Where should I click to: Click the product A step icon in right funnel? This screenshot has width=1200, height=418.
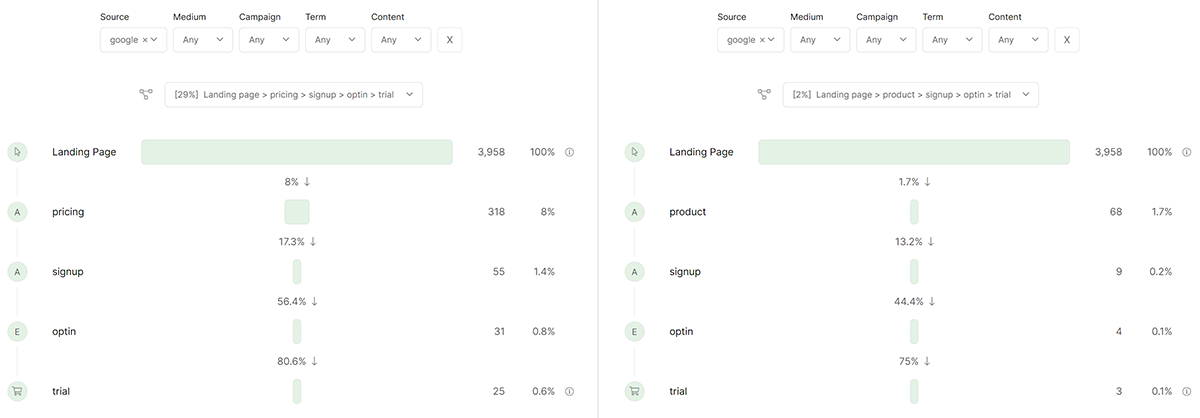click(x=635, y=212)
